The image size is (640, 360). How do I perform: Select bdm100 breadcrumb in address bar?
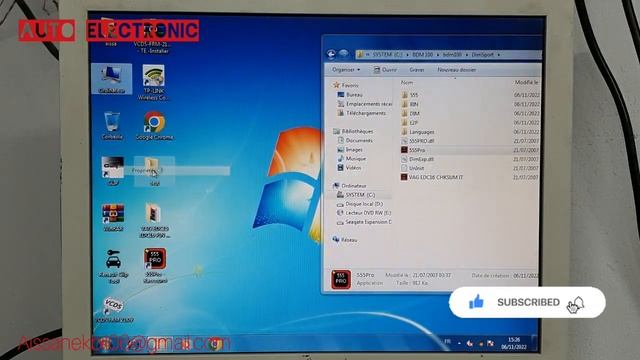(x=452, y=54)
